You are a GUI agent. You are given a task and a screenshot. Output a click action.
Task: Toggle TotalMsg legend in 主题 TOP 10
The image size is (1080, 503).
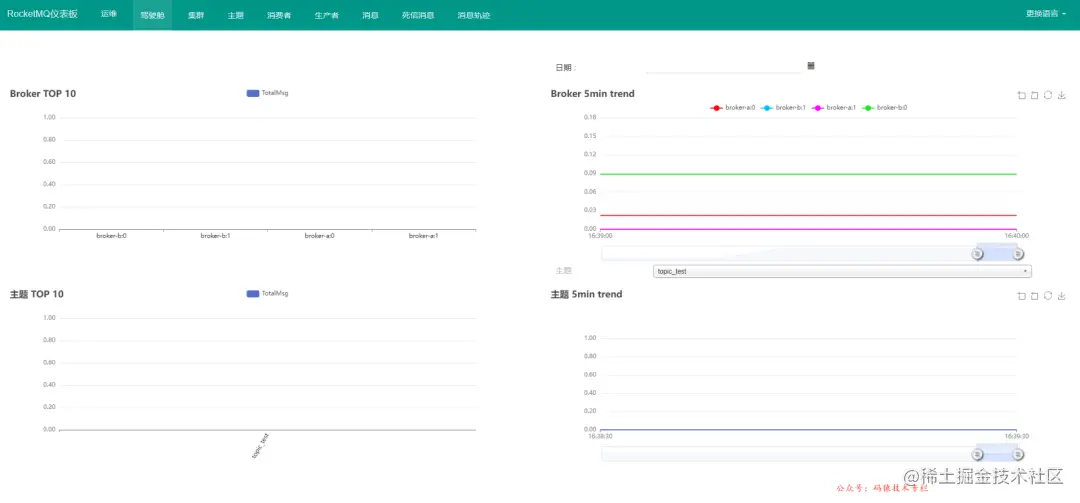pos(267,294)
